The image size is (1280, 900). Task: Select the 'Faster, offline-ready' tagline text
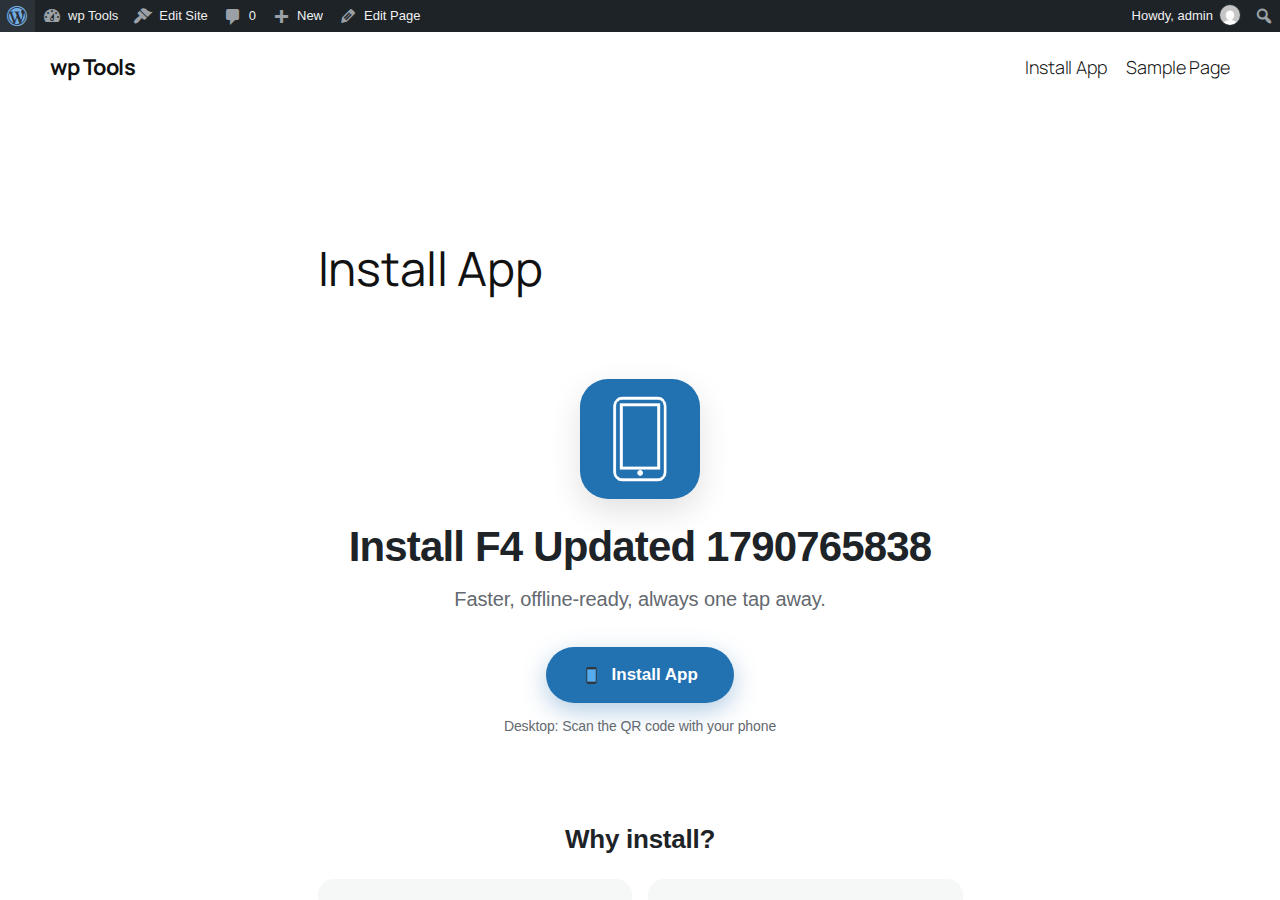[640, 599]
